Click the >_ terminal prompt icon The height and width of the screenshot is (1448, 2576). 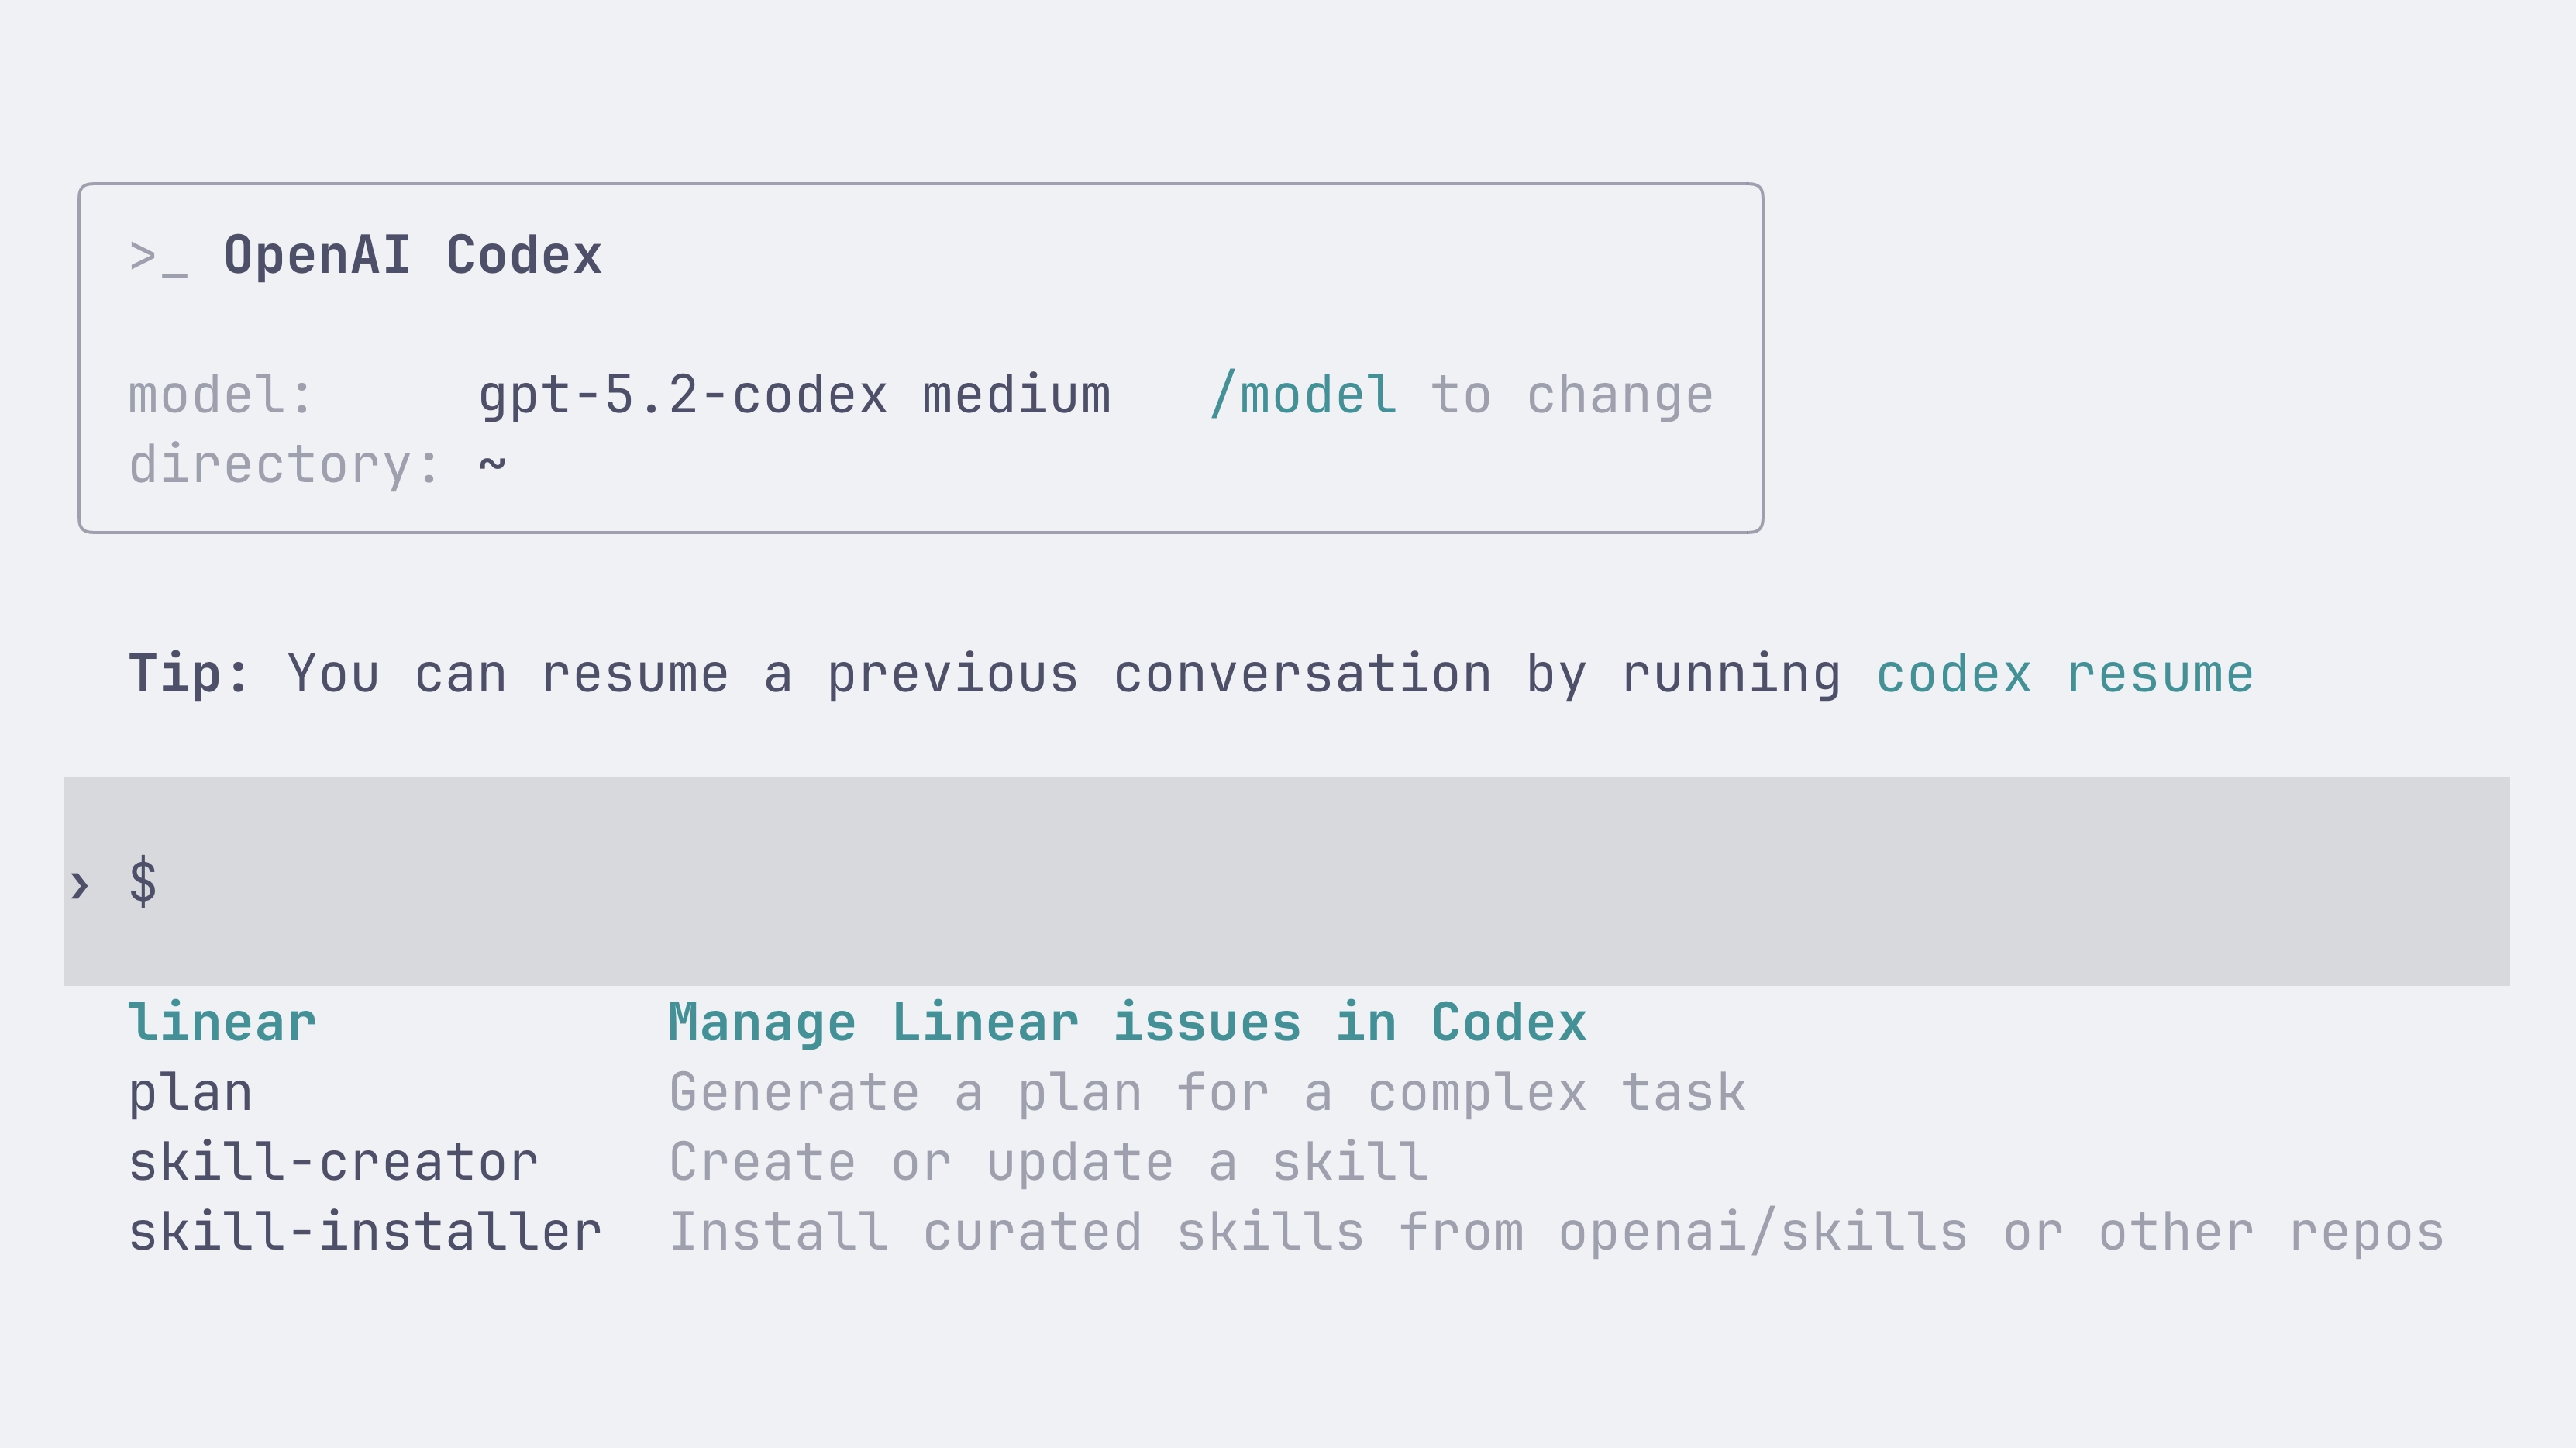[158, 257]
